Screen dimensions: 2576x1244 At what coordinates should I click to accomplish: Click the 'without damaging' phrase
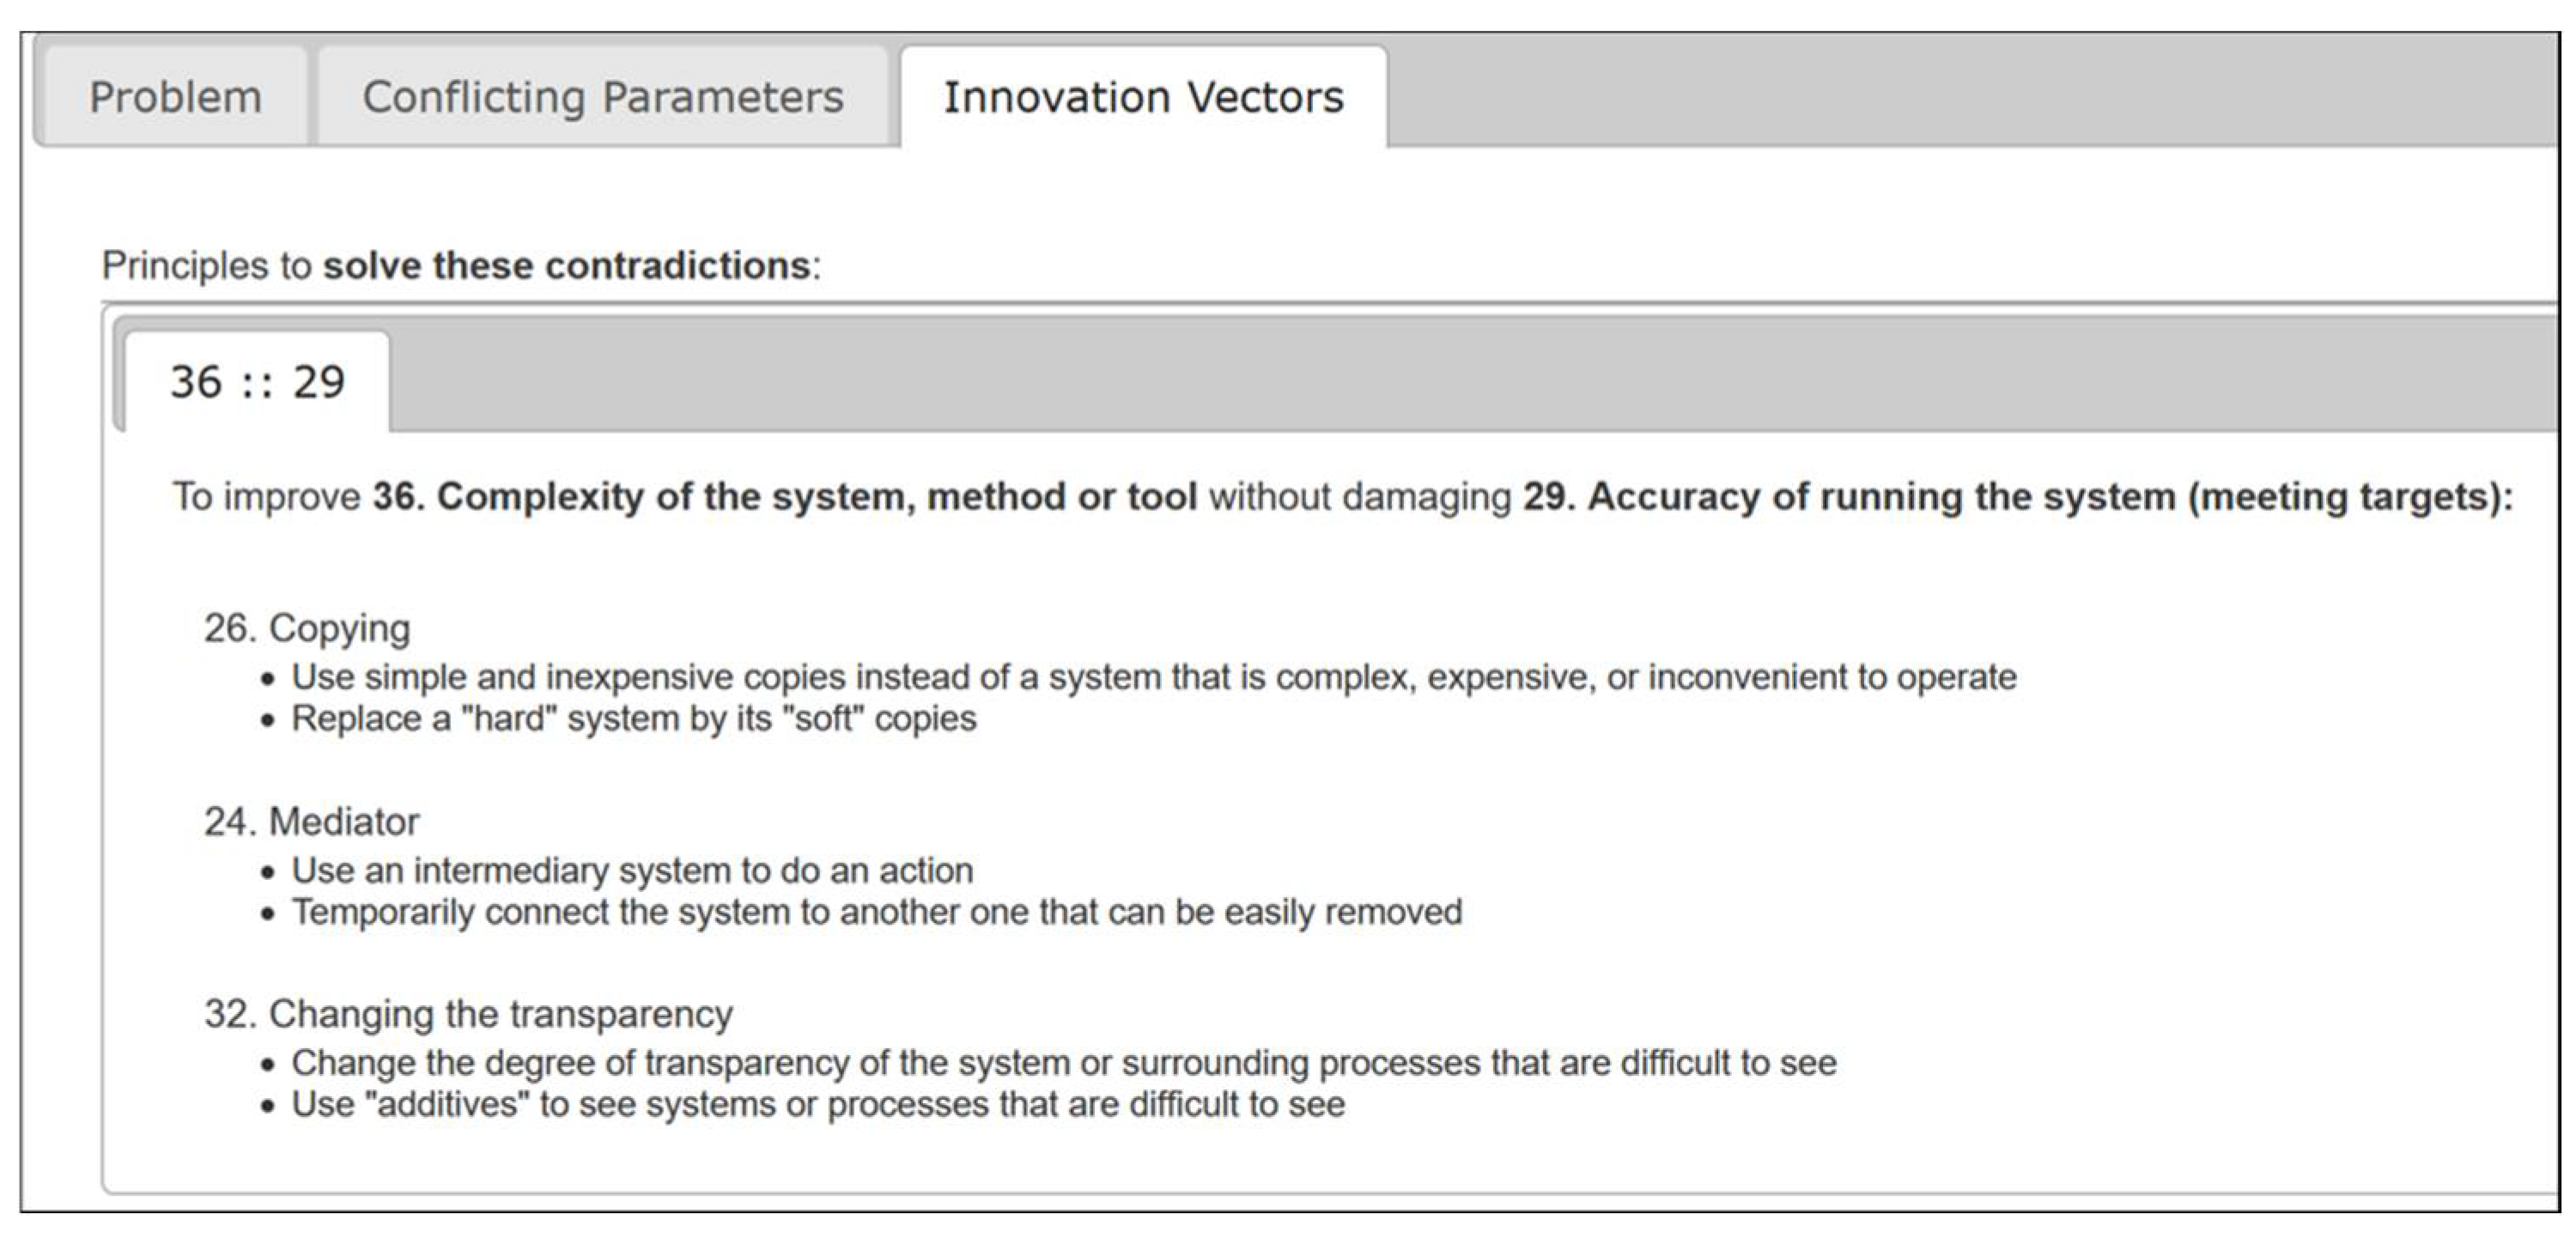pos(1359,497)
